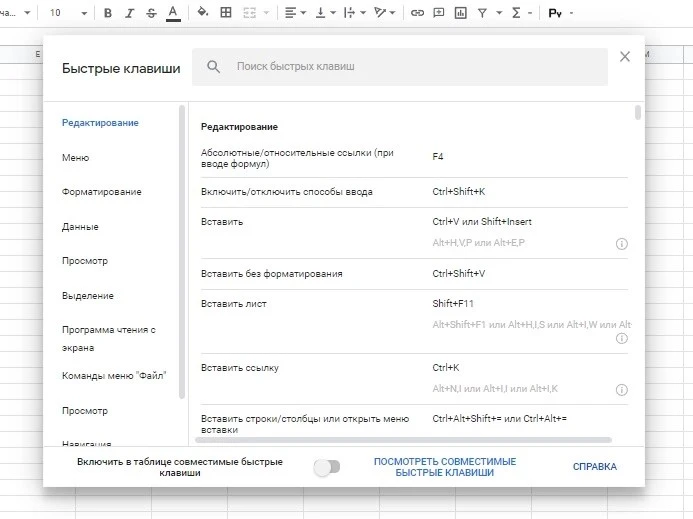Apply strikethrough formatting

151,13
